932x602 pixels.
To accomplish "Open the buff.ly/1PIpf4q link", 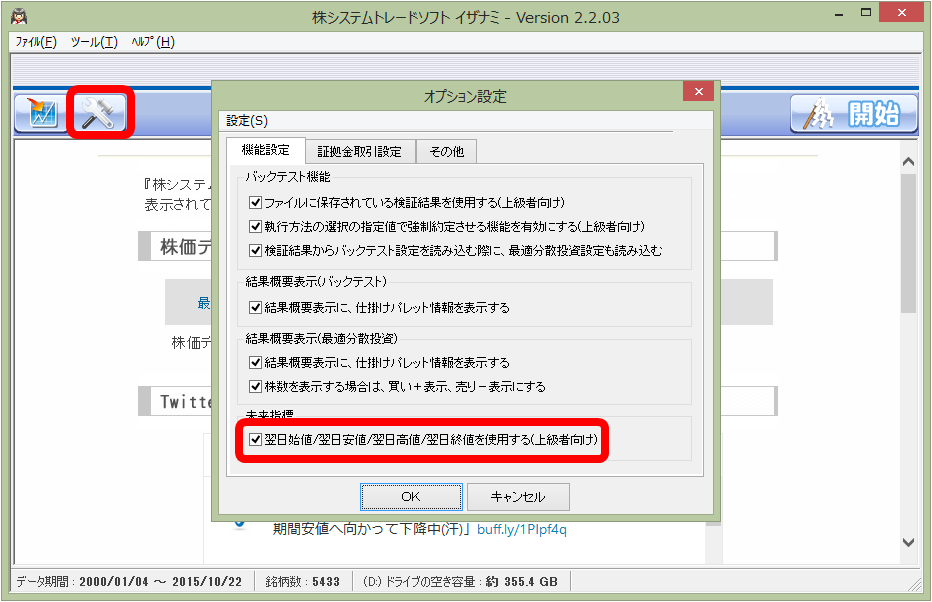I will point(522,529).
